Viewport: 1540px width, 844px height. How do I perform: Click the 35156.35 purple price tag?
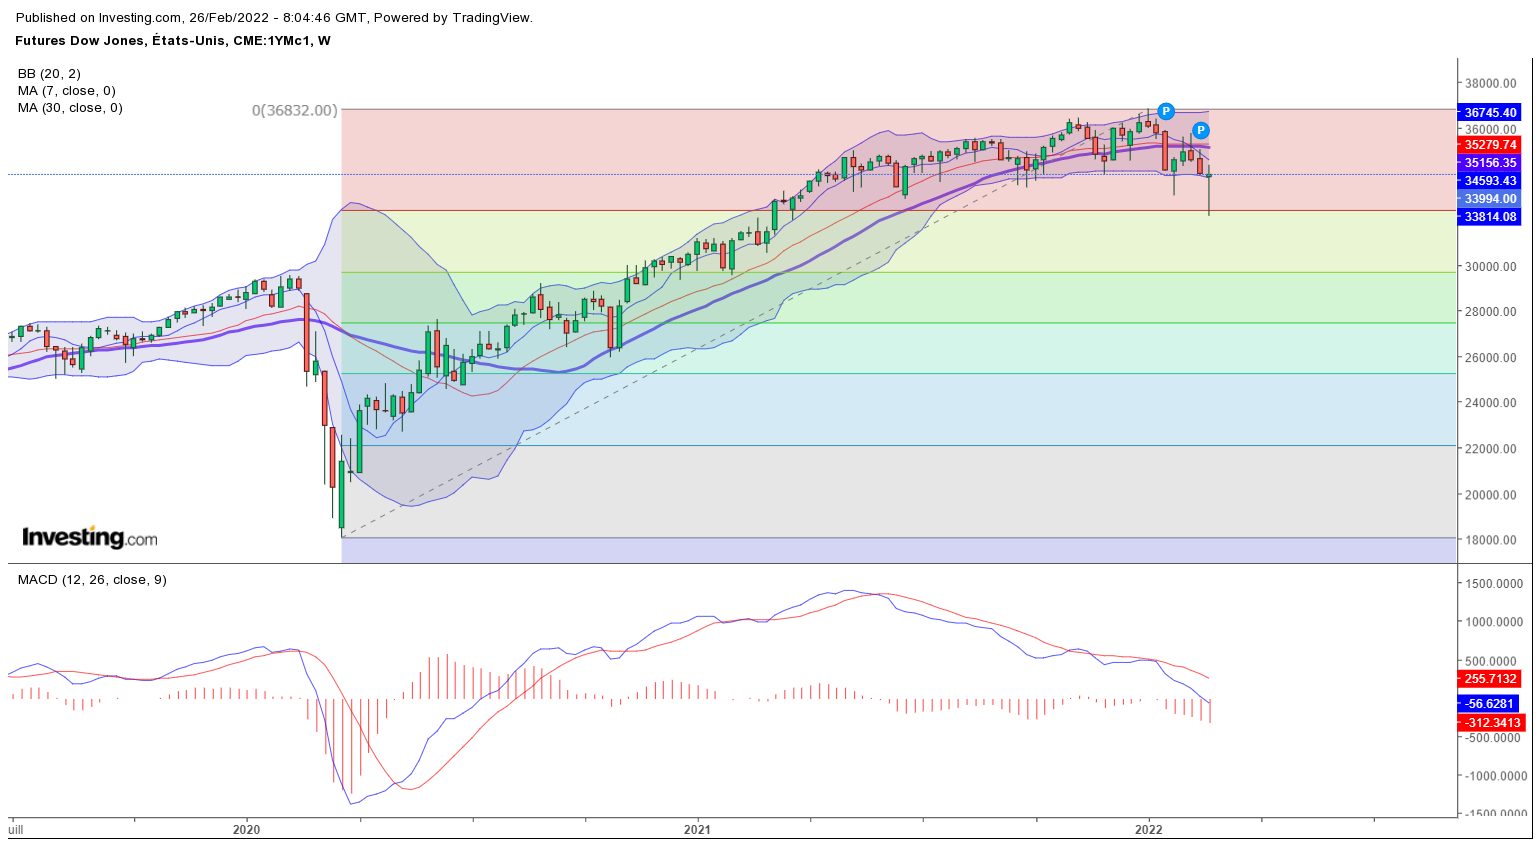pyautogui.click(x=1490, y=163)
